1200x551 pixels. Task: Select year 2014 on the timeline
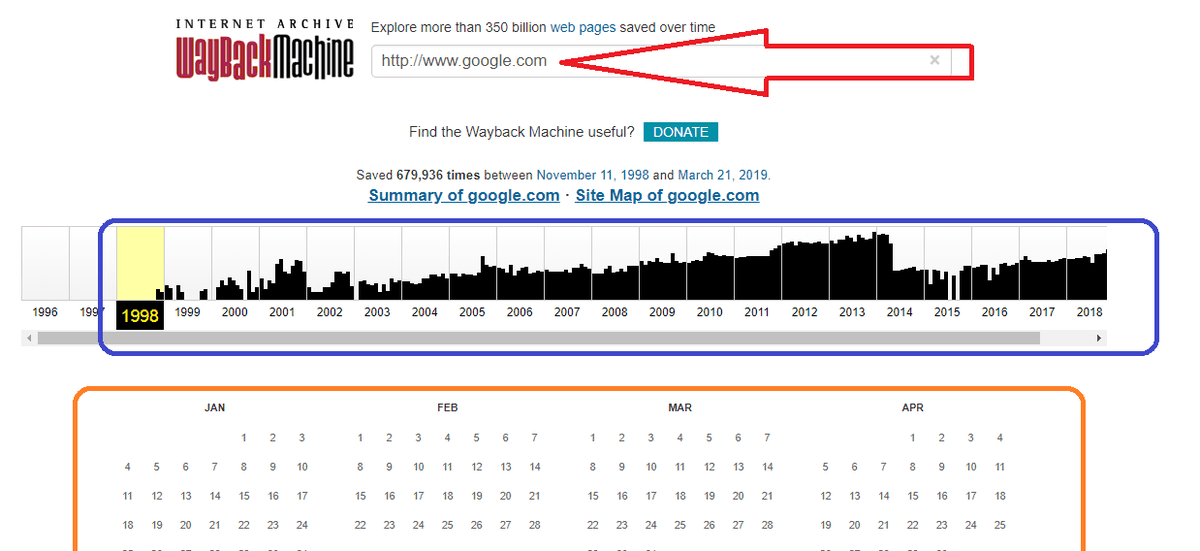coord(900,312)
